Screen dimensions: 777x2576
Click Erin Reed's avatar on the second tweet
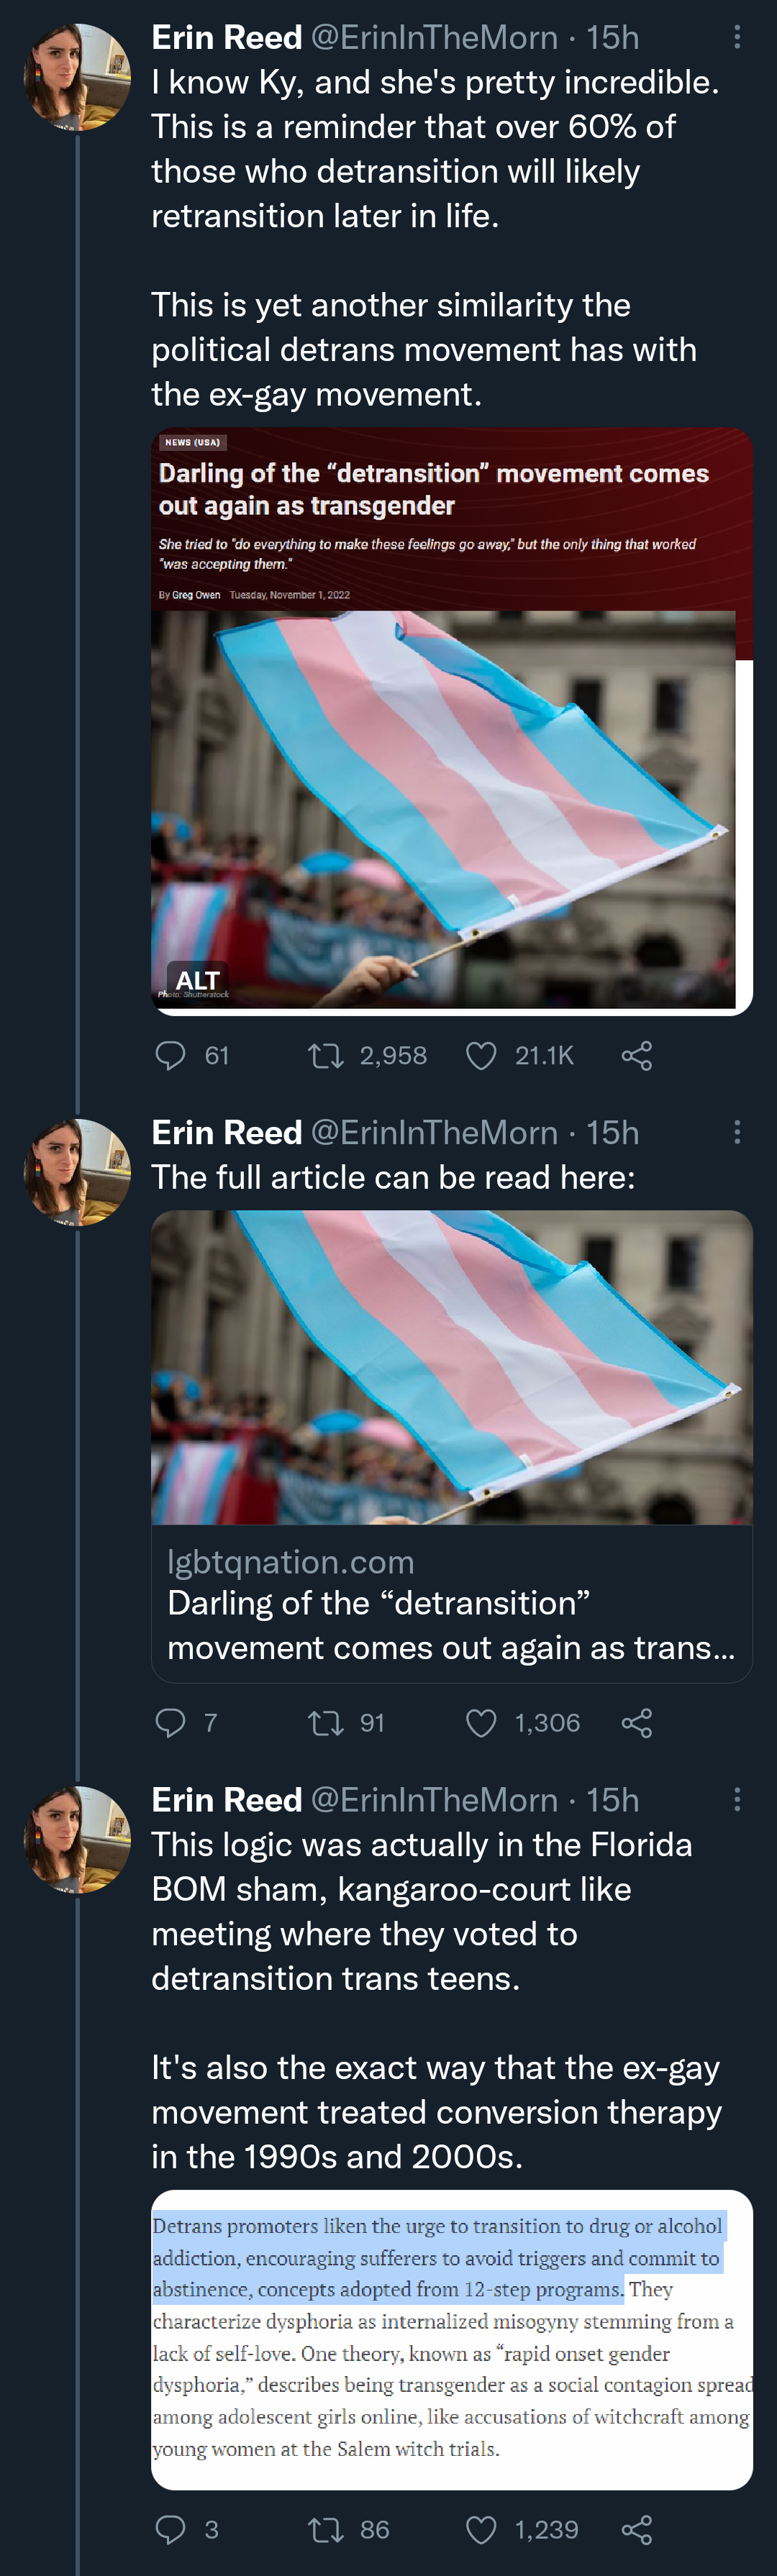pyautogui.click(x=77, y=1171)
